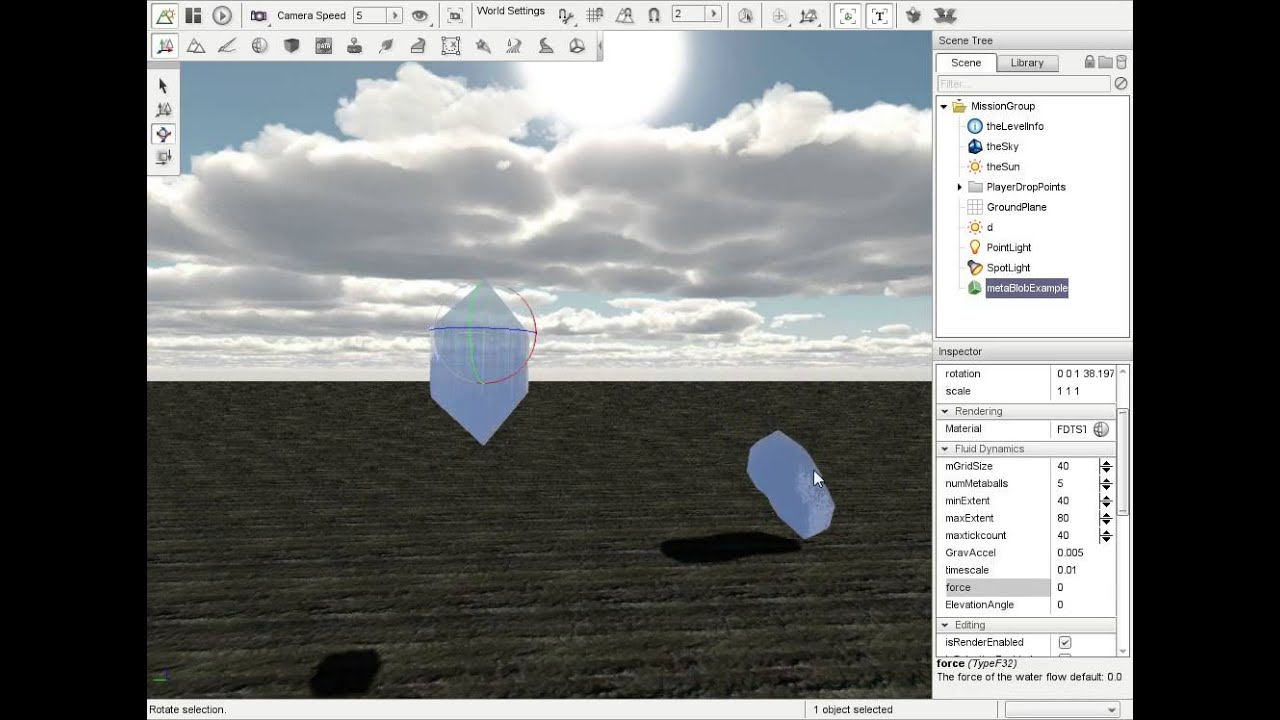Select the Object Editor tool
The width and height of the screenshot is (1280, 720).
click(x=164, y=45)
